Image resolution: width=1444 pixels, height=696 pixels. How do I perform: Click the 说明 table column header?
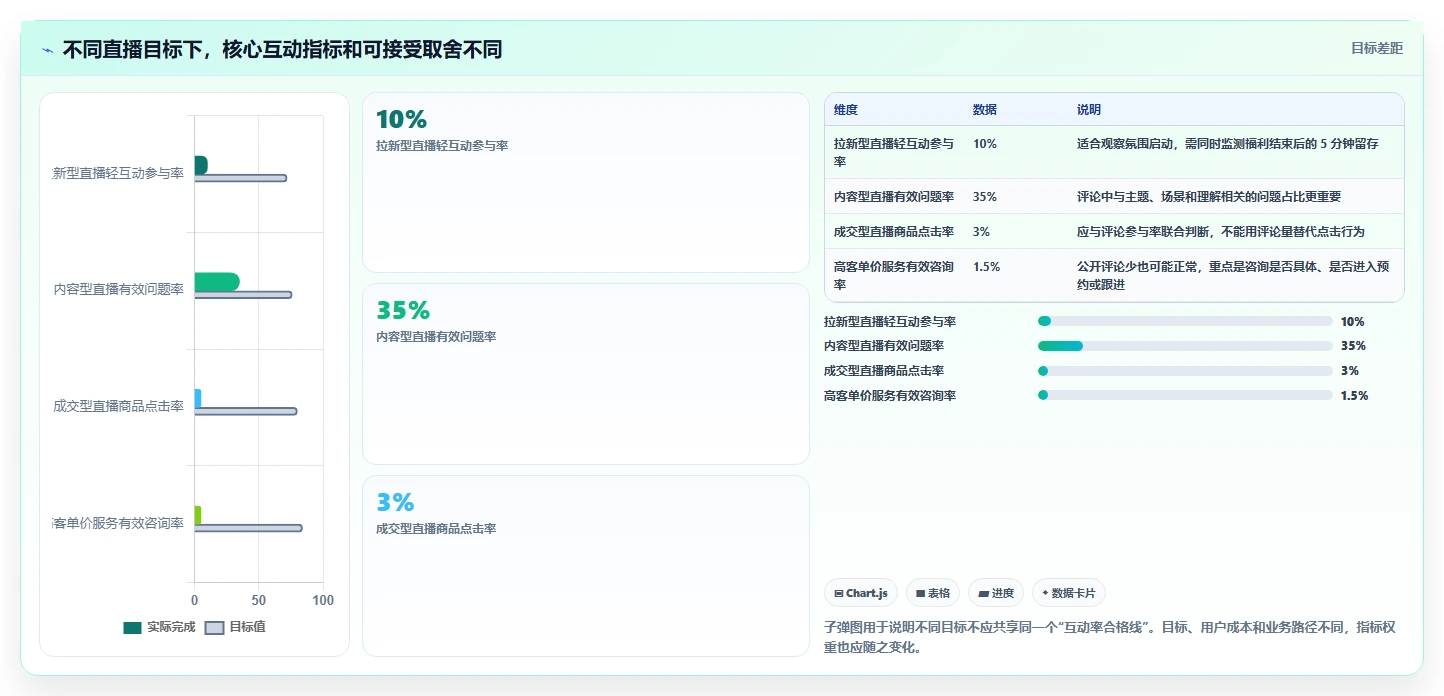point(1089,110)
